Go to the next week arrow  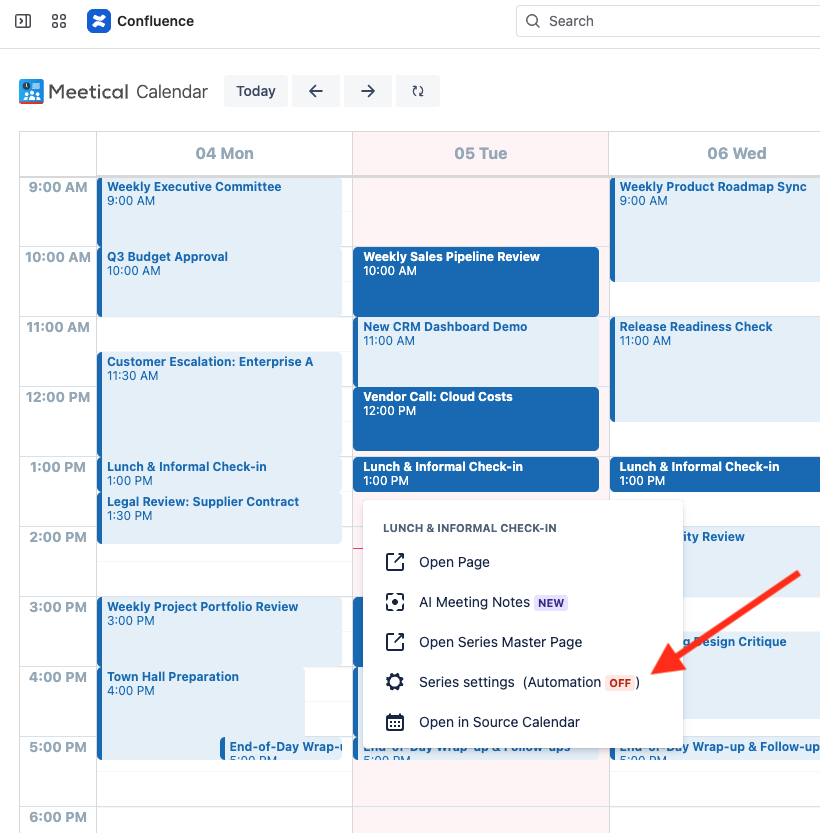[368, 91]
